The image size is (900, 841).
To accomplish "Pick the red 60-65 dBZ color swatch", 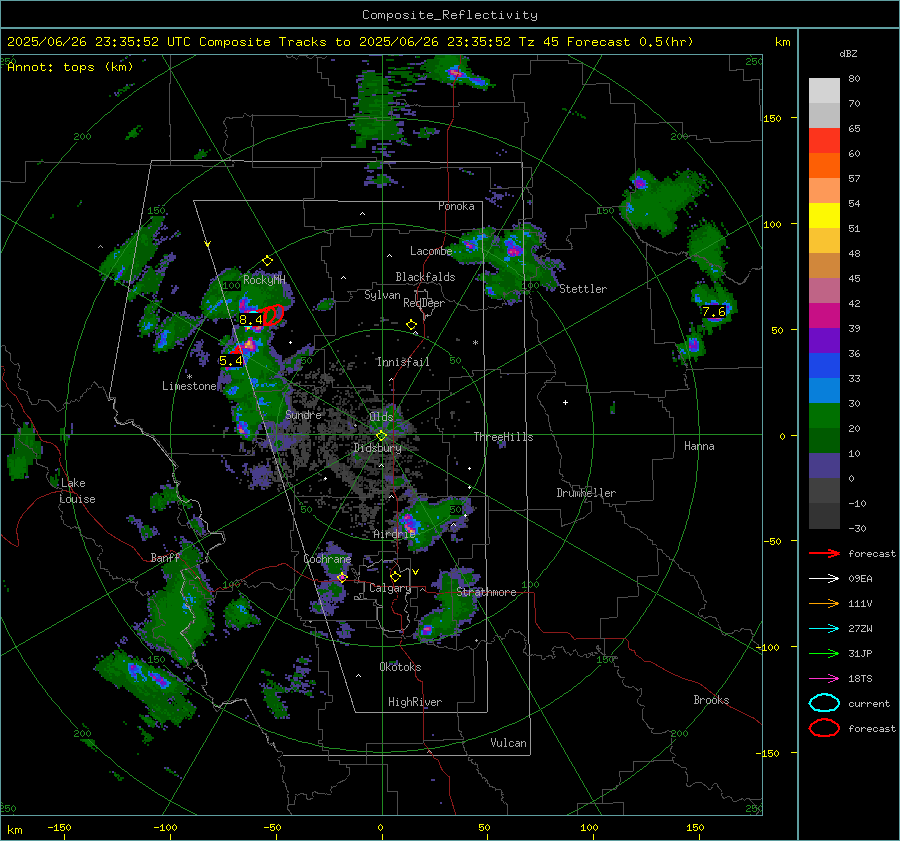I will (824, 141).
